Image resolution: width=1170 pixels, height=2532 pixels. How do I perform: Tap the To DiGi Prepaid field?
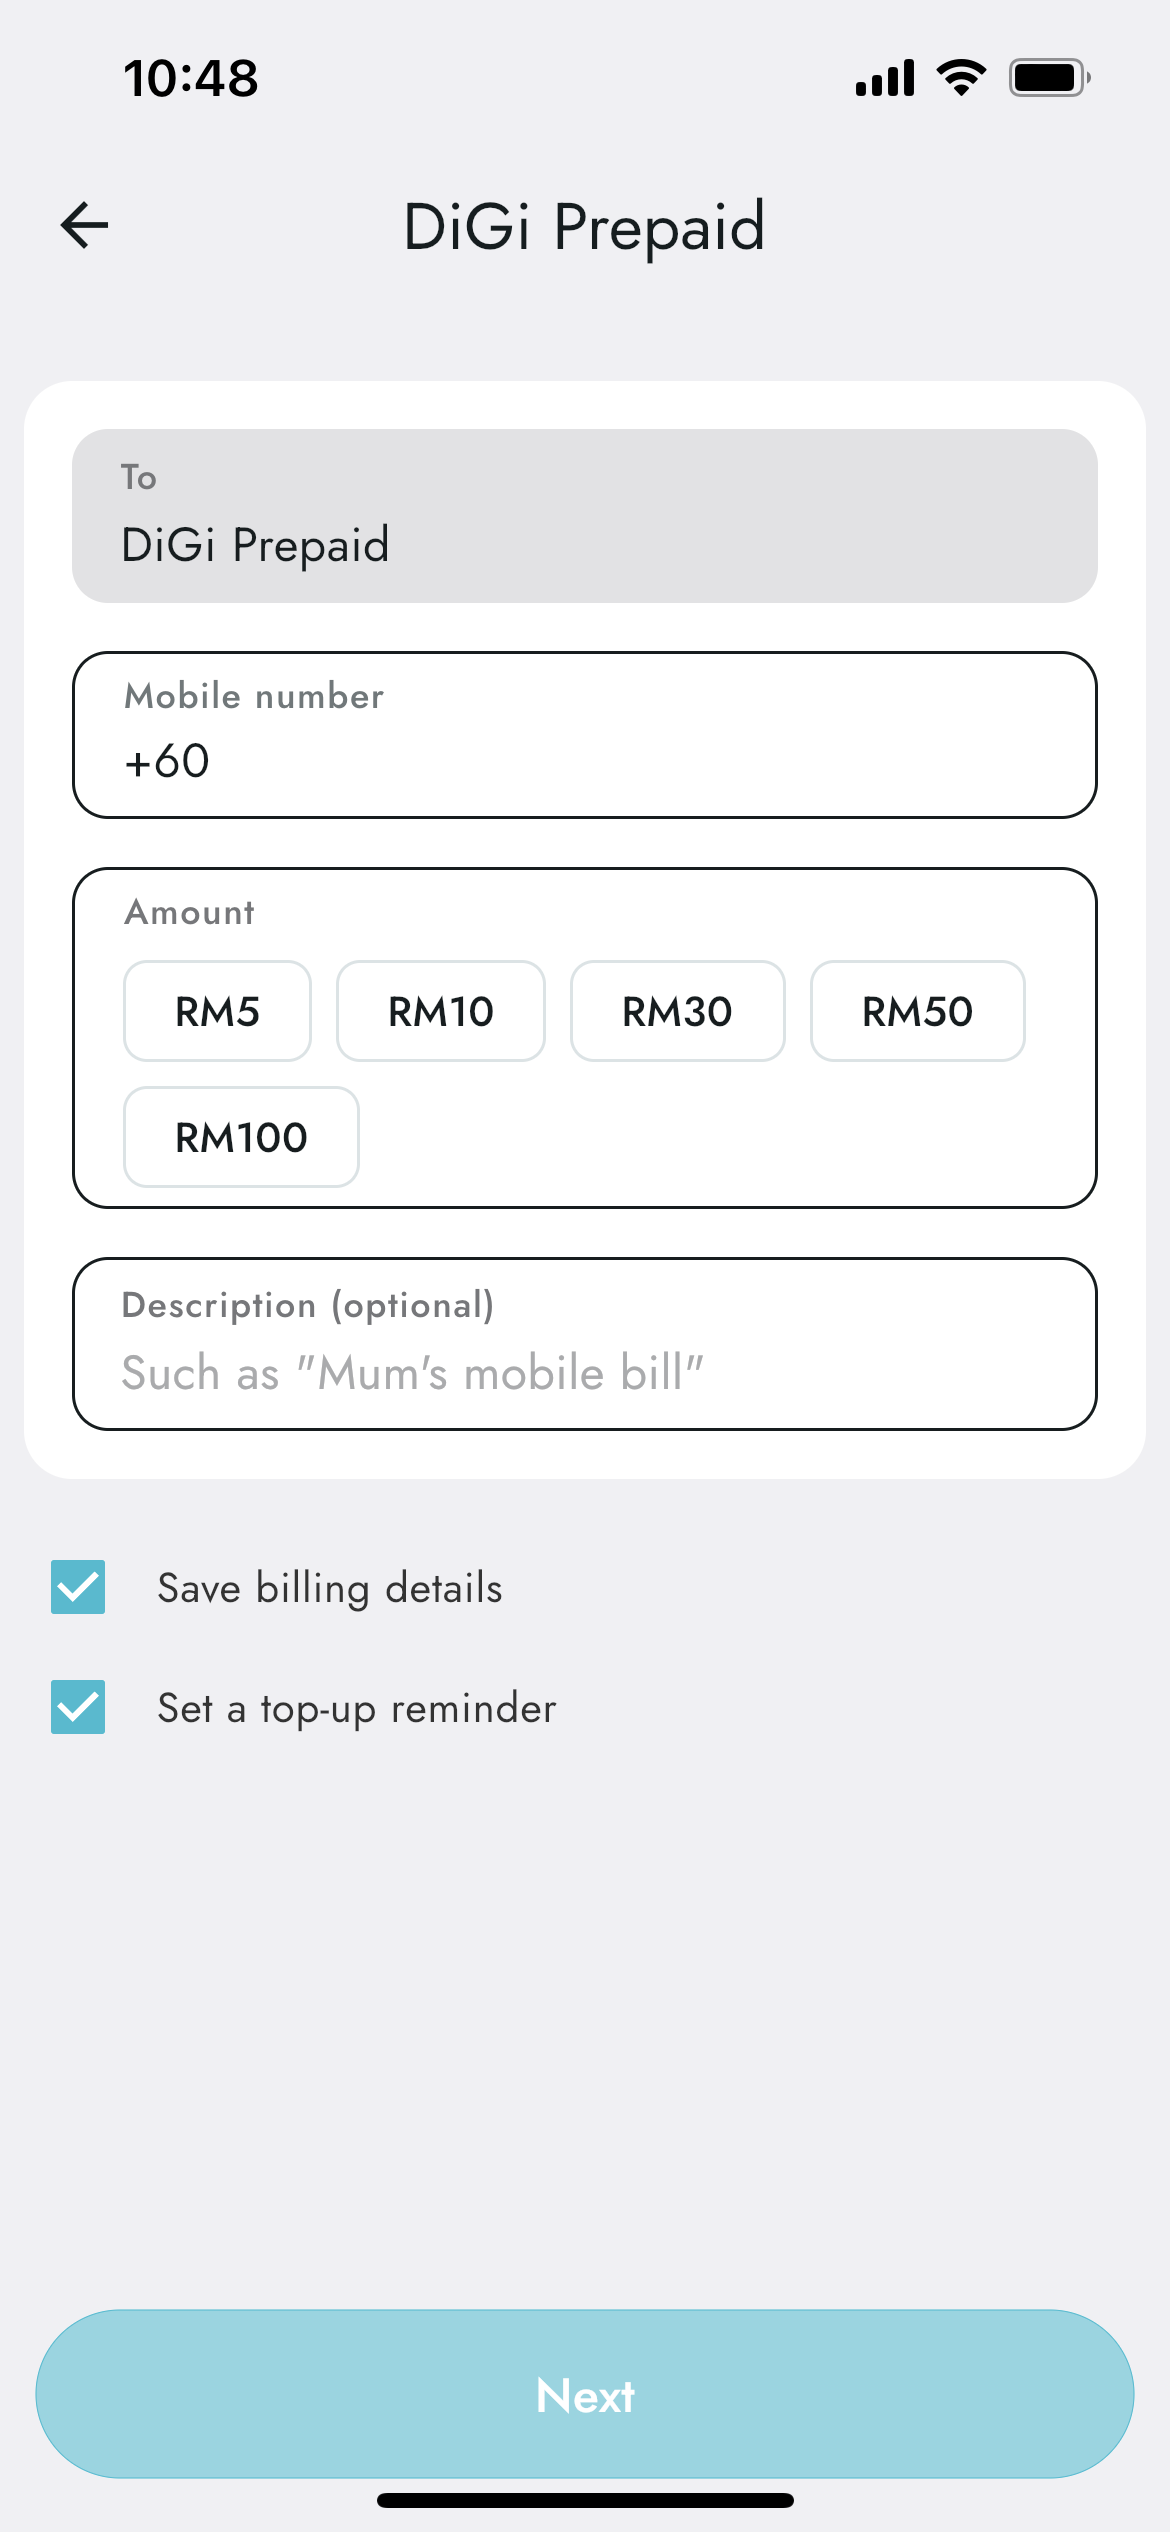[x=585, y=516]
